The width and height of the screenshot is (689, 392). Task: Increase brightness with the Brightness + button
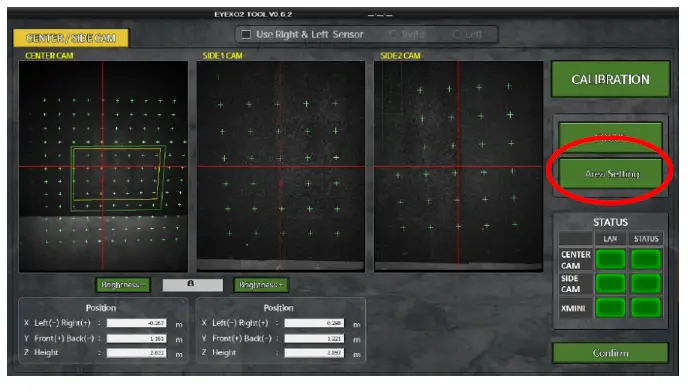point(261,285)
